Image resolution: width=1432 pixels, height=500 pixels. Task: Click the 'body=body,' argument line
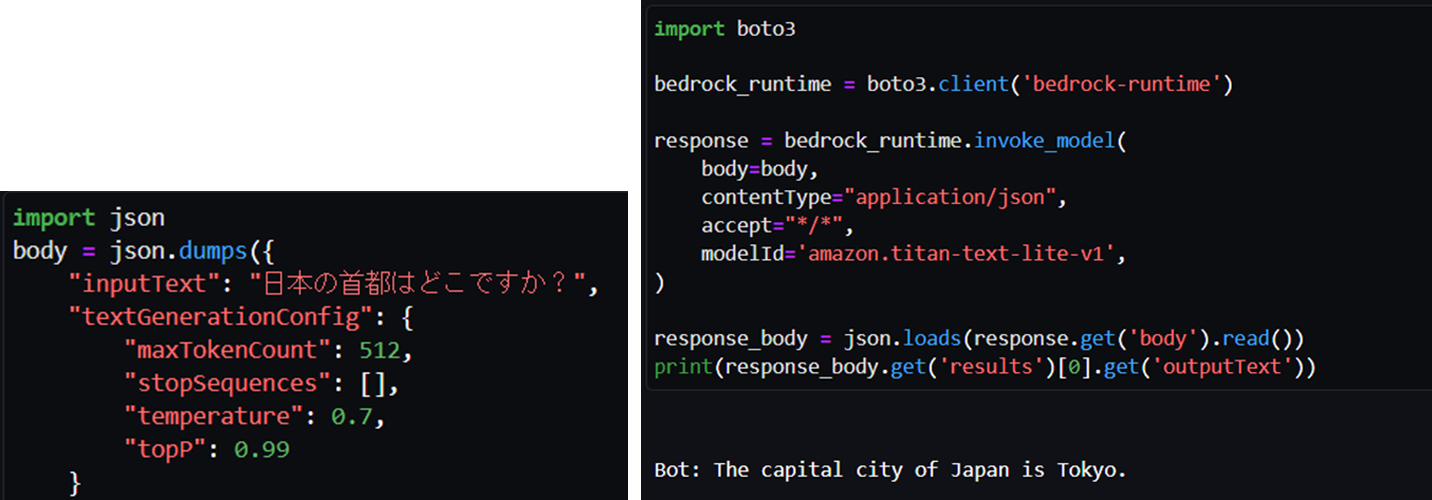(760, 169)
